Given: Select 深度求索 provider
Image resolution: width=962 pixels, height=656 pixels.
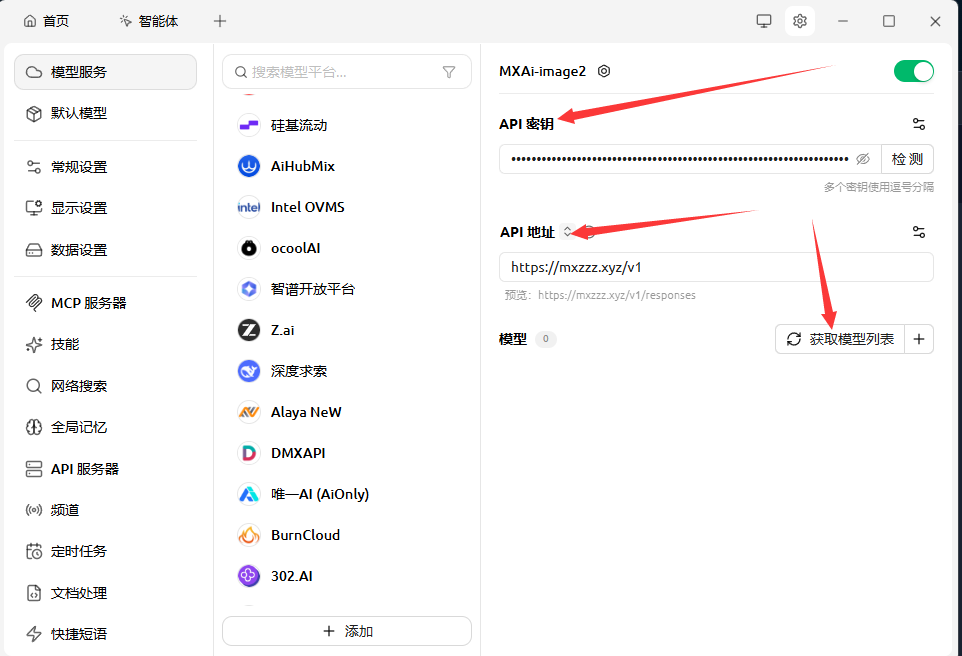Looking at the screenshot, I should click(x=347, y=371).
